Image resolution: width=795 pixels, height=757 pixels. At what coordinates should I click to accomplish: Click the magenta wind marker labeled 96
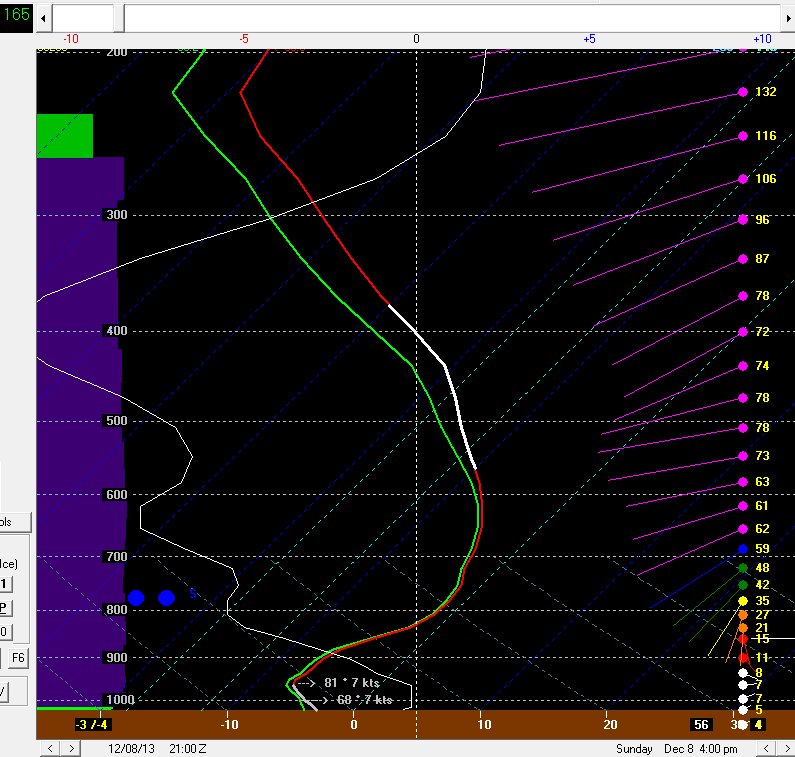743,219
